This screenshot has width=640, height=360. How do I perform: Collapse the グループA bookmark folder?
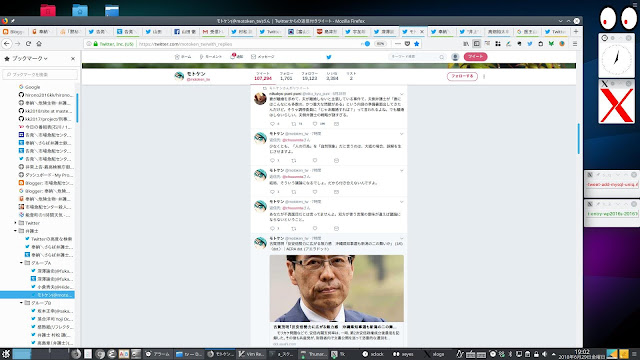tap(21, 263)
